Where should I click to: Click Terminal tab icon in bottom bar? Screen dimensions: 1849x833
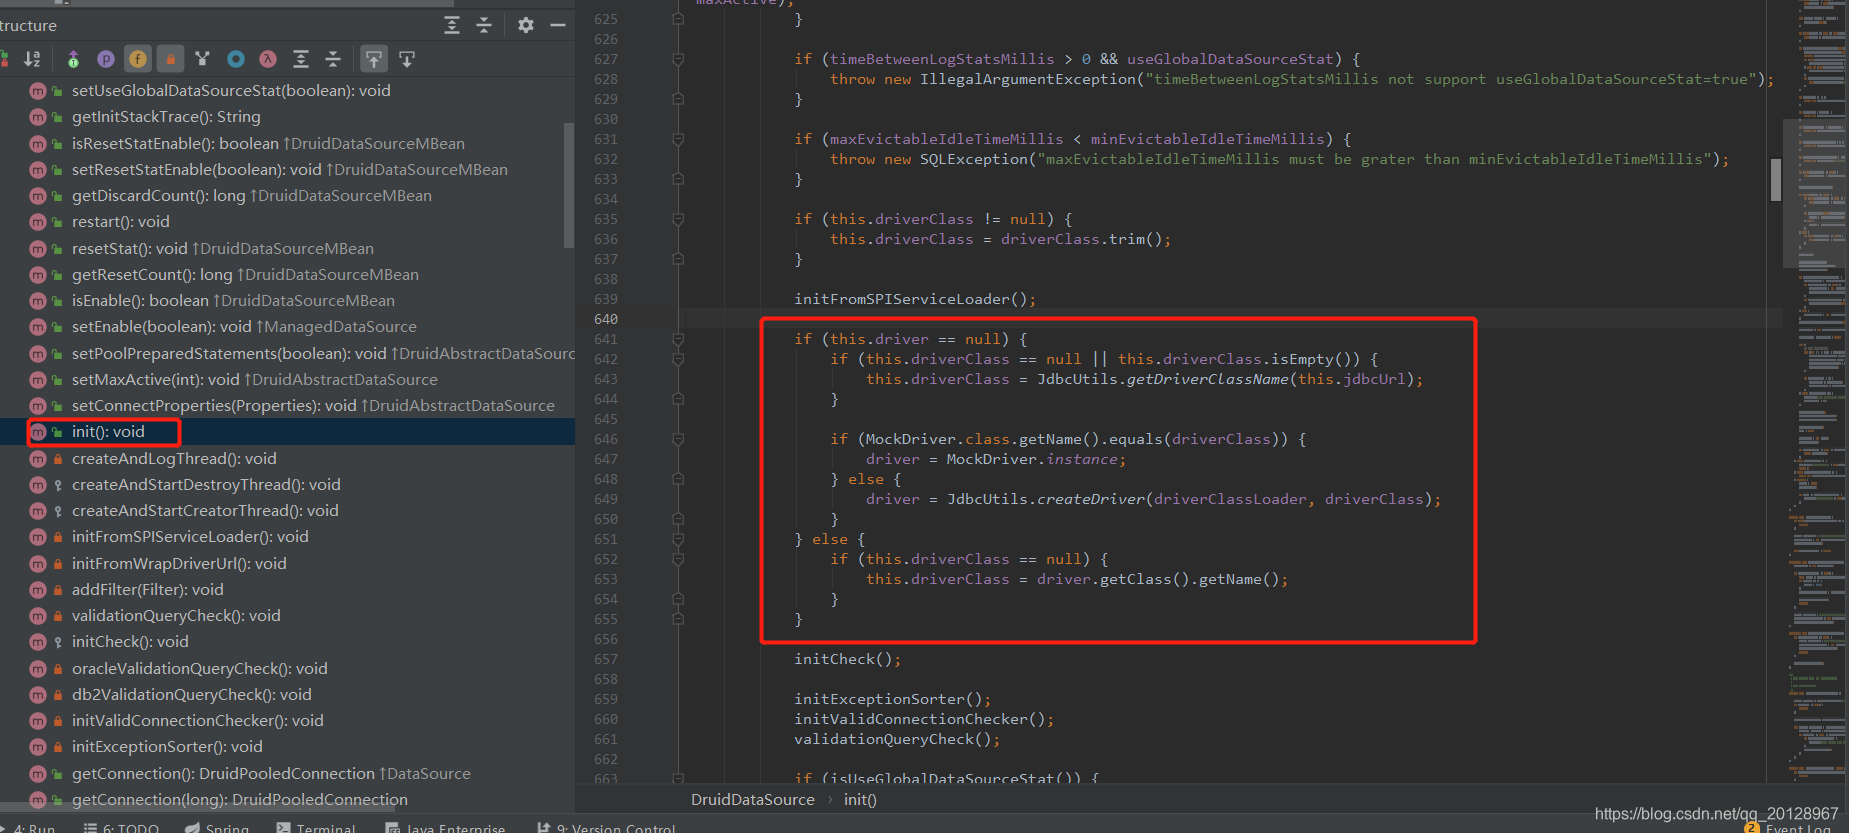284,828
